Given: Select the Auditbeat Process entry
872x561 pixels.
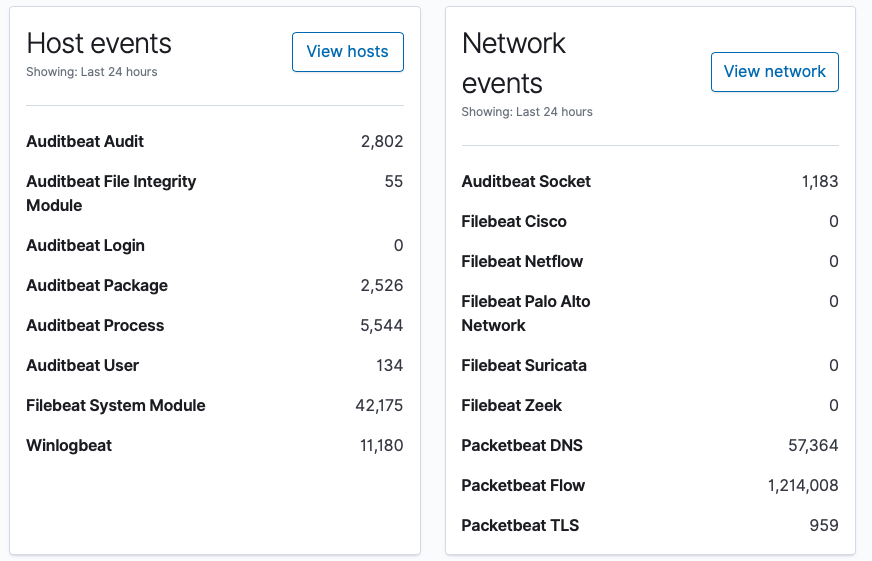Looking at the screenshot, I should 95,325.
